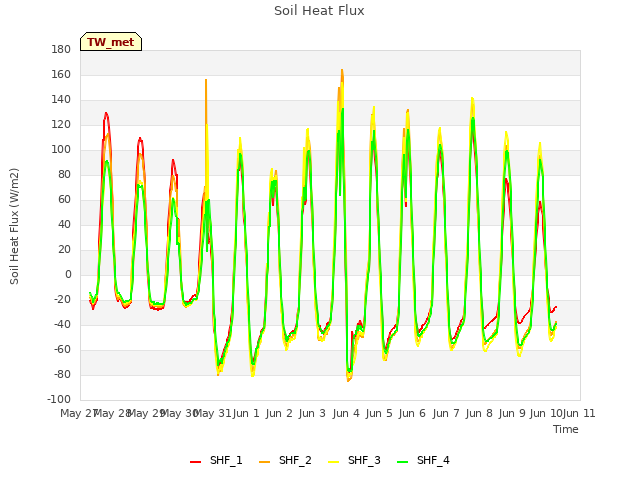Viewport: 640px width, 480px height.
Task: Click the Jun 5 x-axis date label
Action: pyautogui.click(x=379, y=413)
